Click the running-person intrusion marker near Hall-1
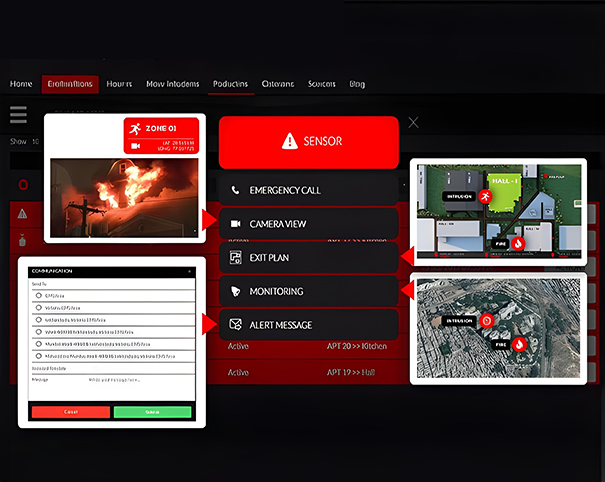The width and height of the screenshot is (605, 482). (485, 198)
